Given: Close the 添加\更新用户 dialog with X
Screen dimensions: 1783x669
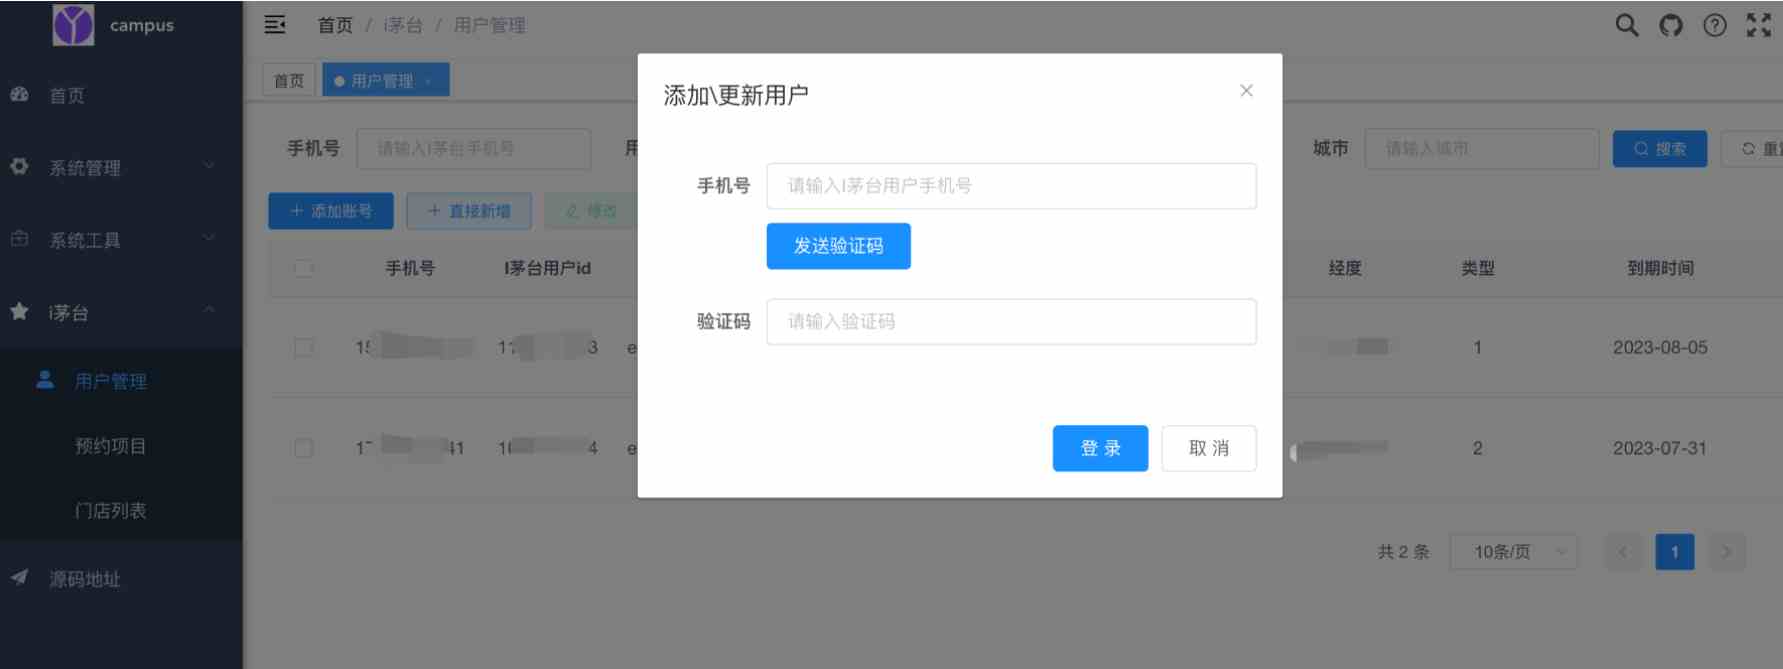Looking at the screenshot, I should pos(1246,91).
